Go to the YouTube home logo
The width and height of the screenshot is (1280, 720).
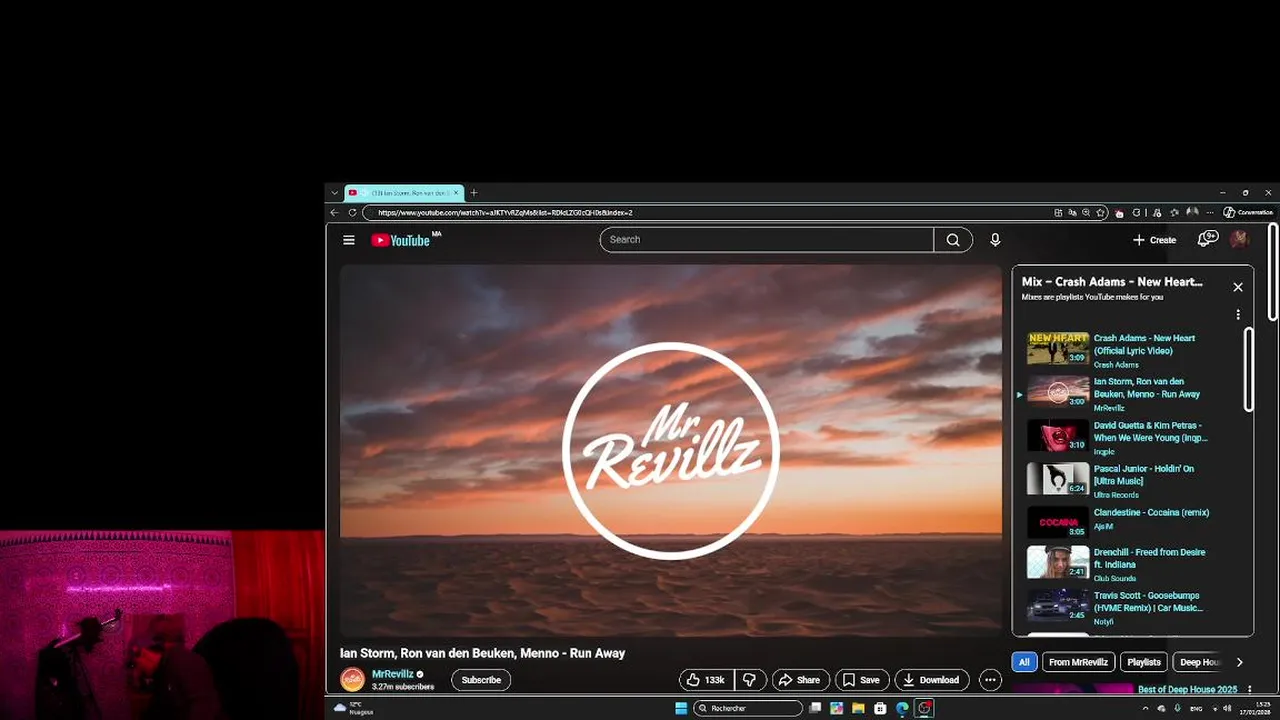tap(401, 240)
